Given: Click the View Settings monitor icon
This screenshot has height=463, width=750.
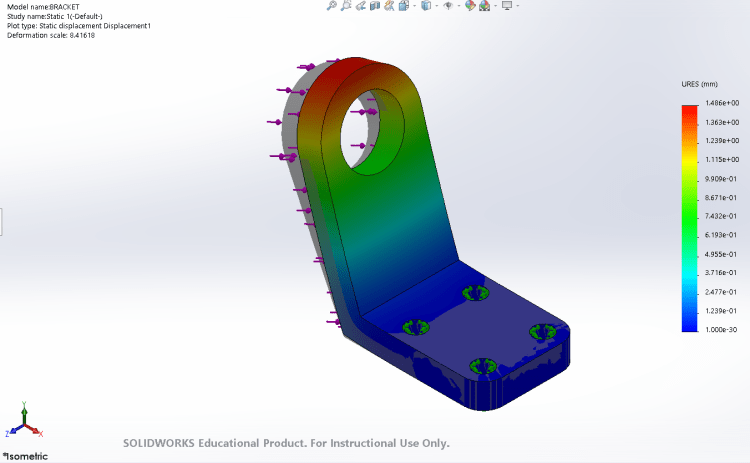Looking at the screenshot, I should click(x=506, y=6).
